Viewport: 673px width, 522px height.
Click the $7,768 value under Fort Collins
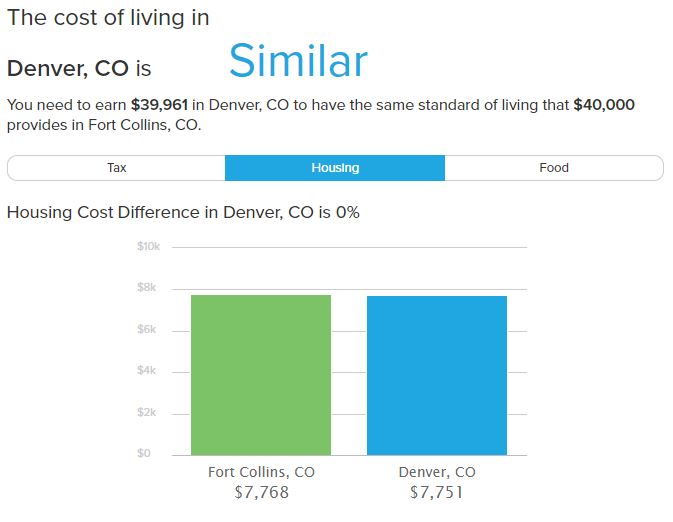261,492
